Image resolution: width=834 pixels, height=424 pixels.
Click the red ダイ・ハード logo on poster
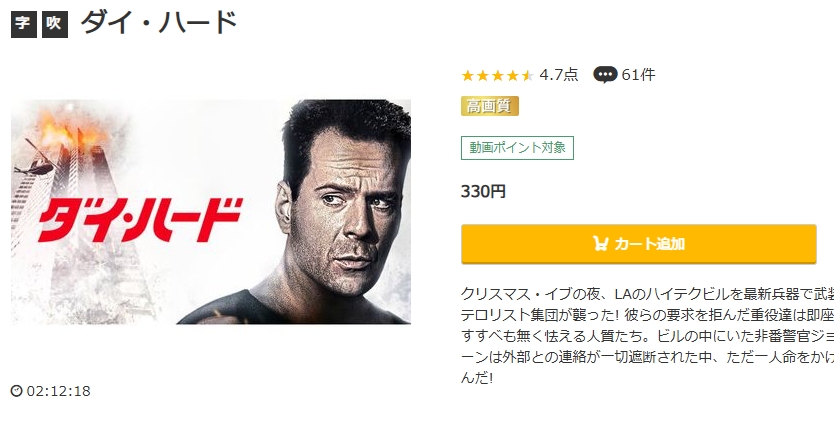click(140, 219)
